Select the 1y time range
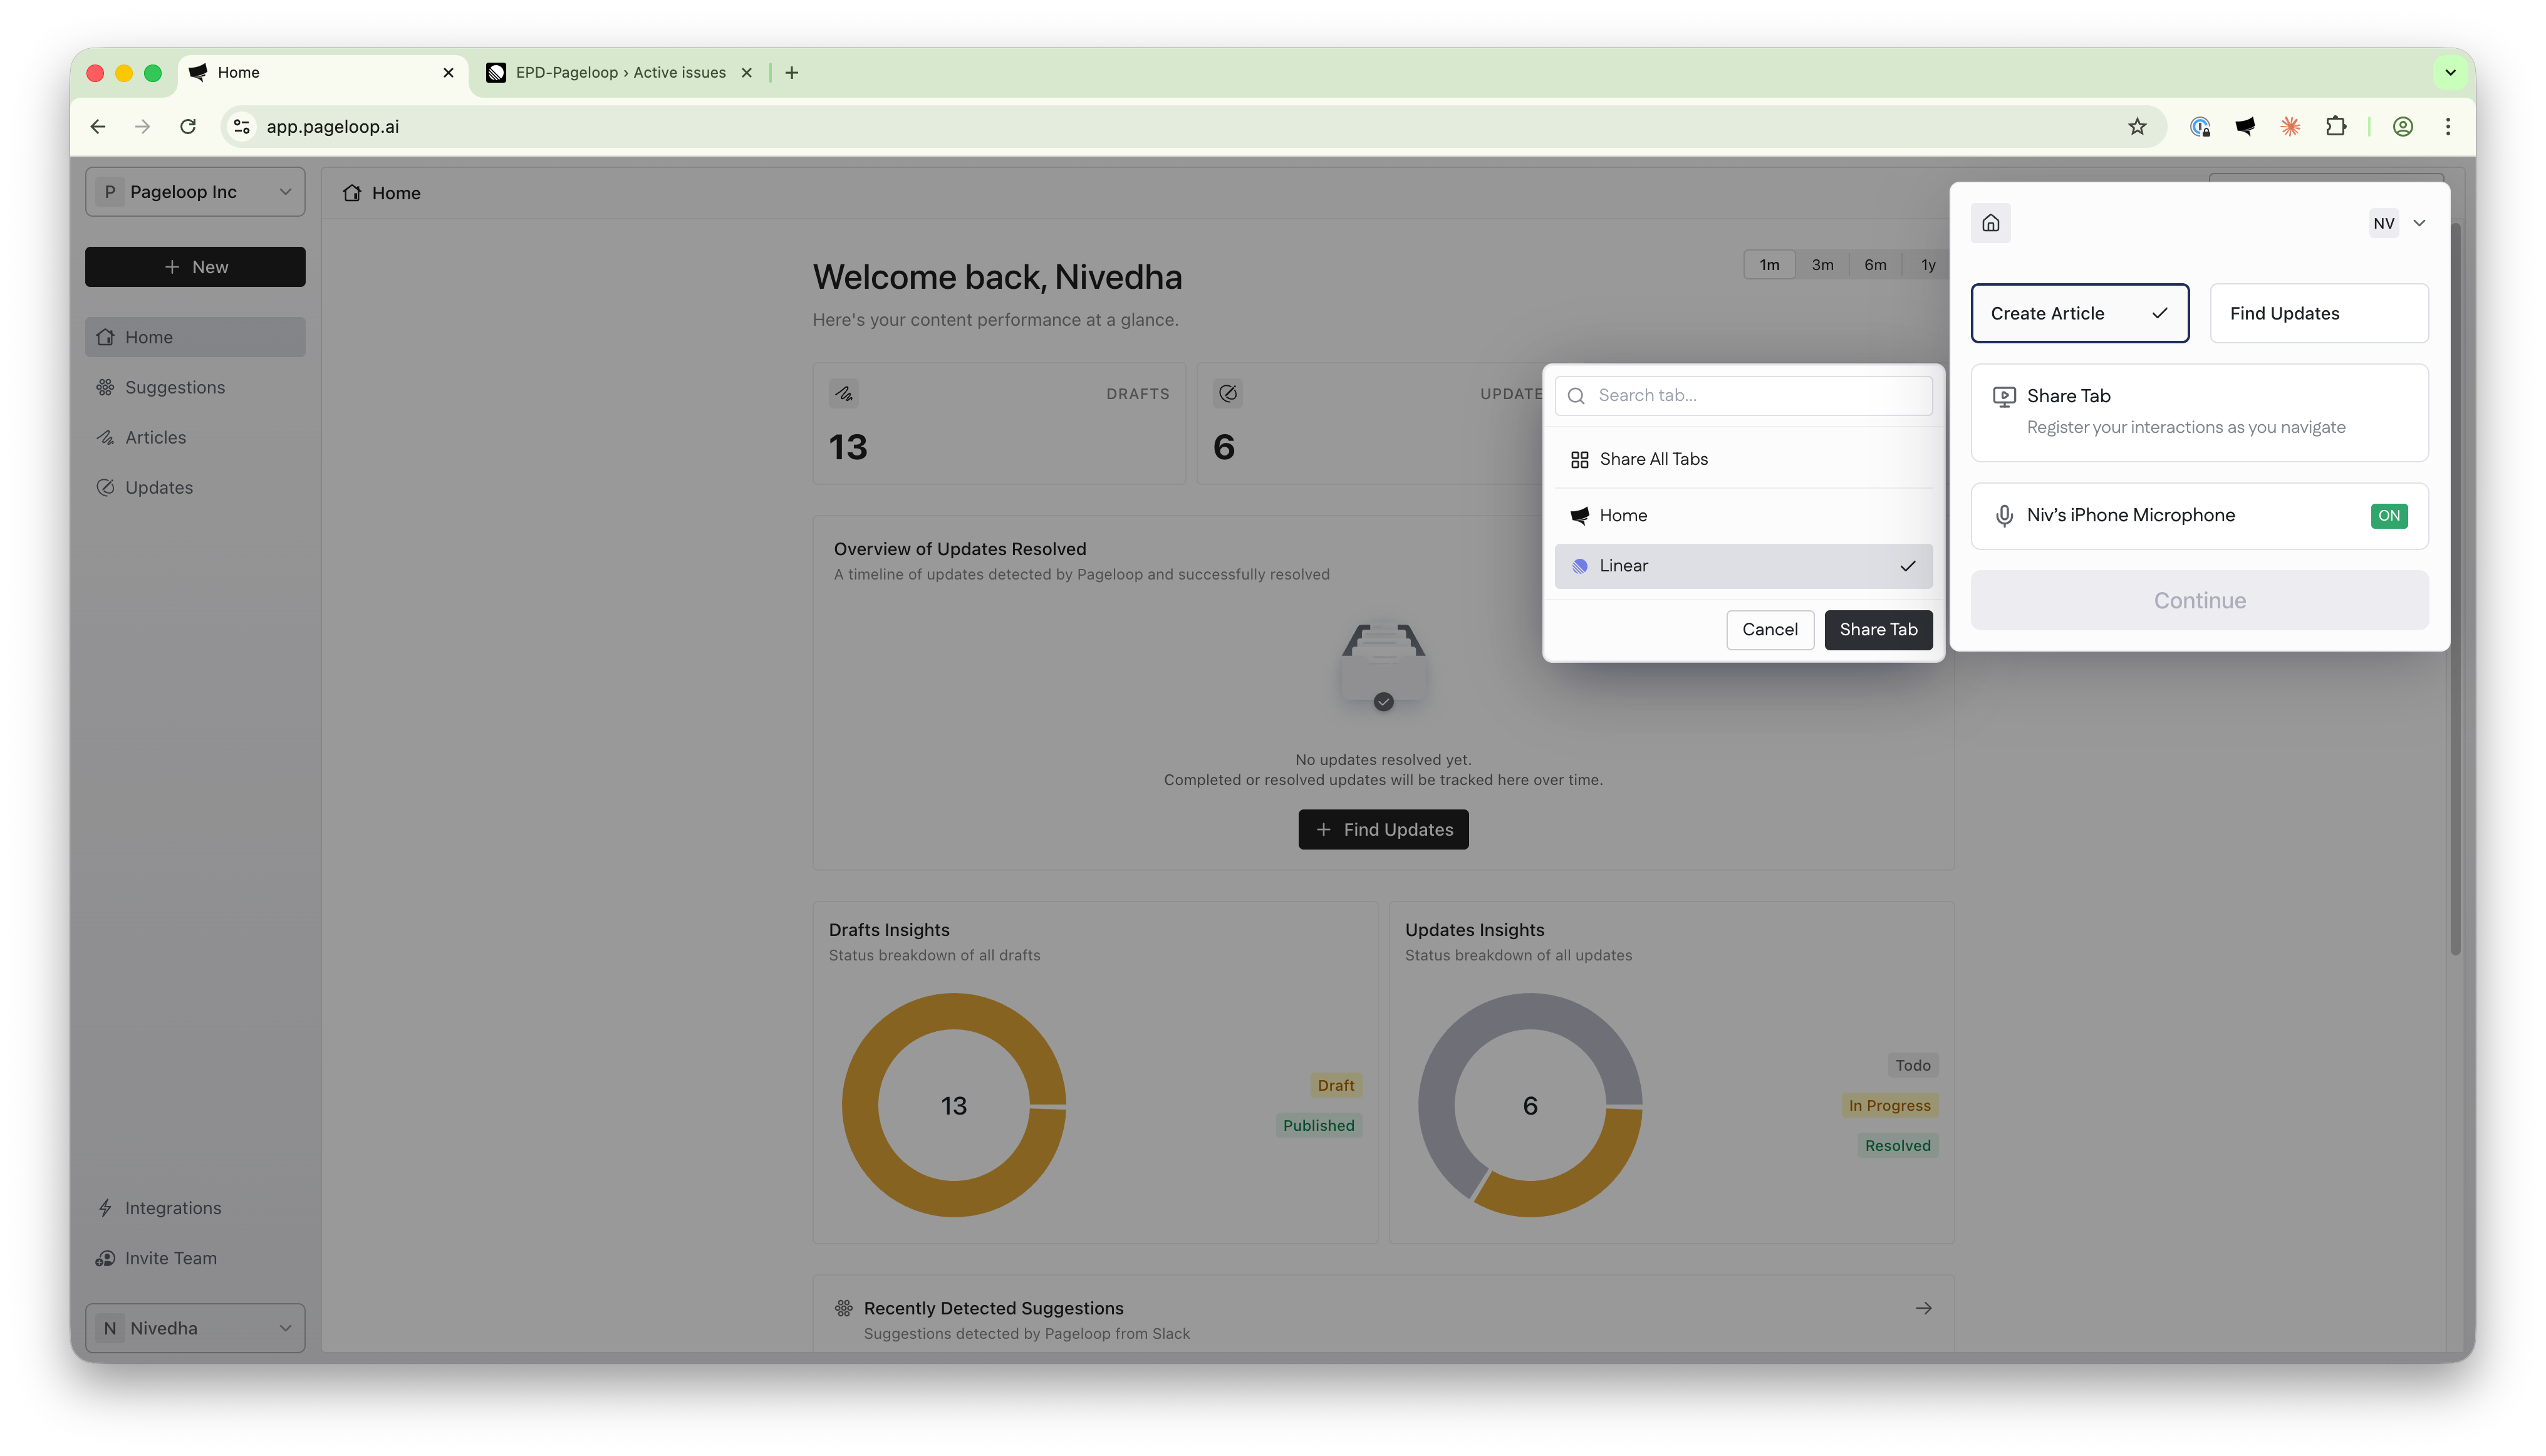 1927,265
